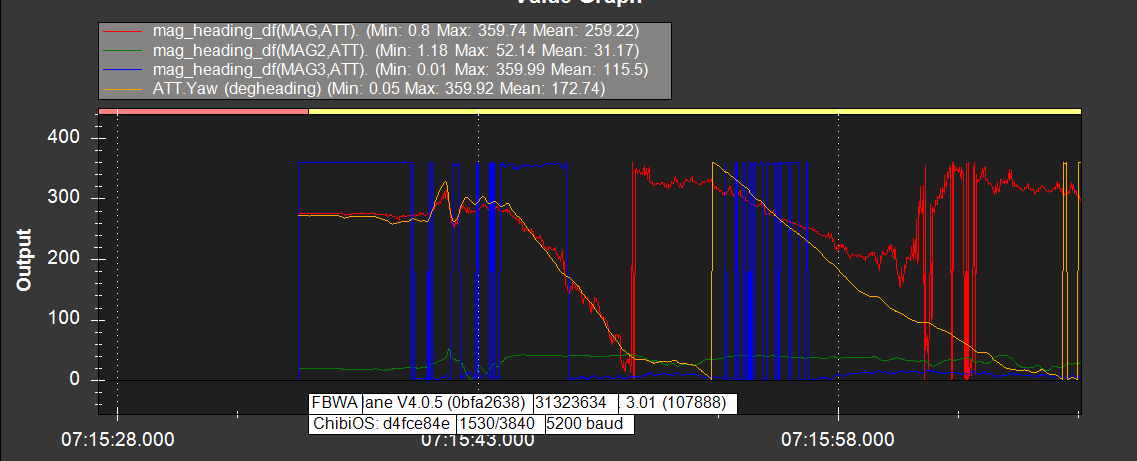Viewport: 1137px width, 461px height.
Task: Click the 07:15:58.000 time axis label
Action: (x=838, y=439)
